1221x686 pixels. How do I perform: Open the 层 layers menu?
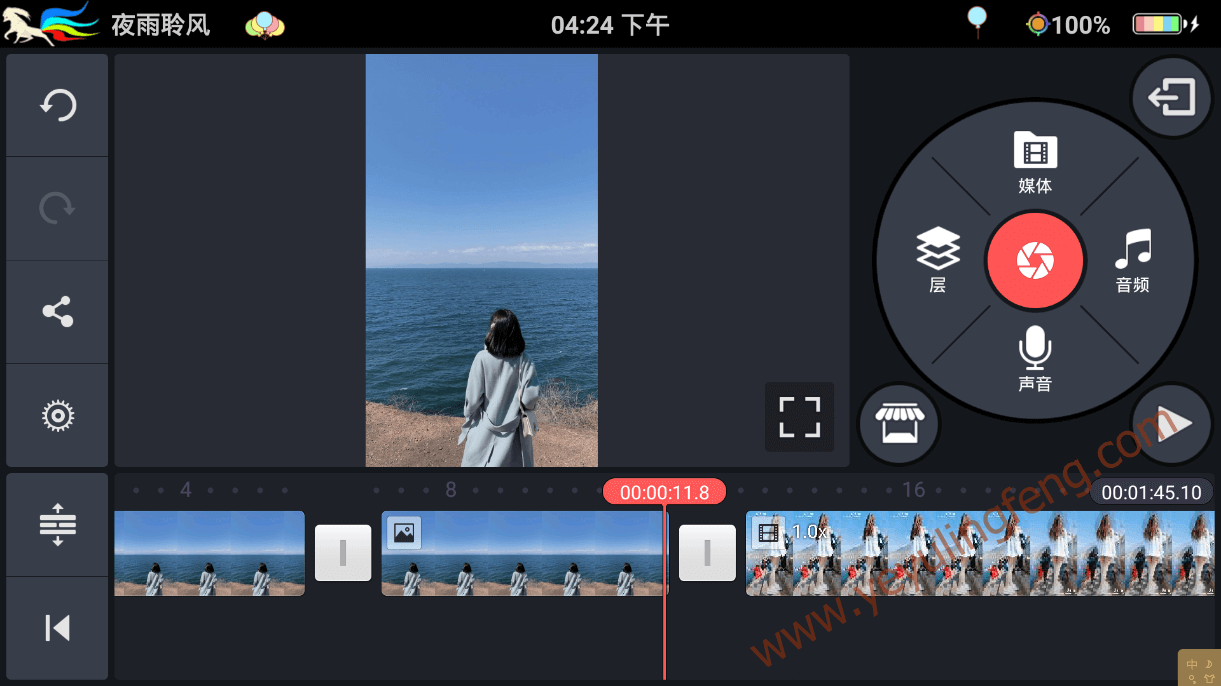(x=937, y=261)
